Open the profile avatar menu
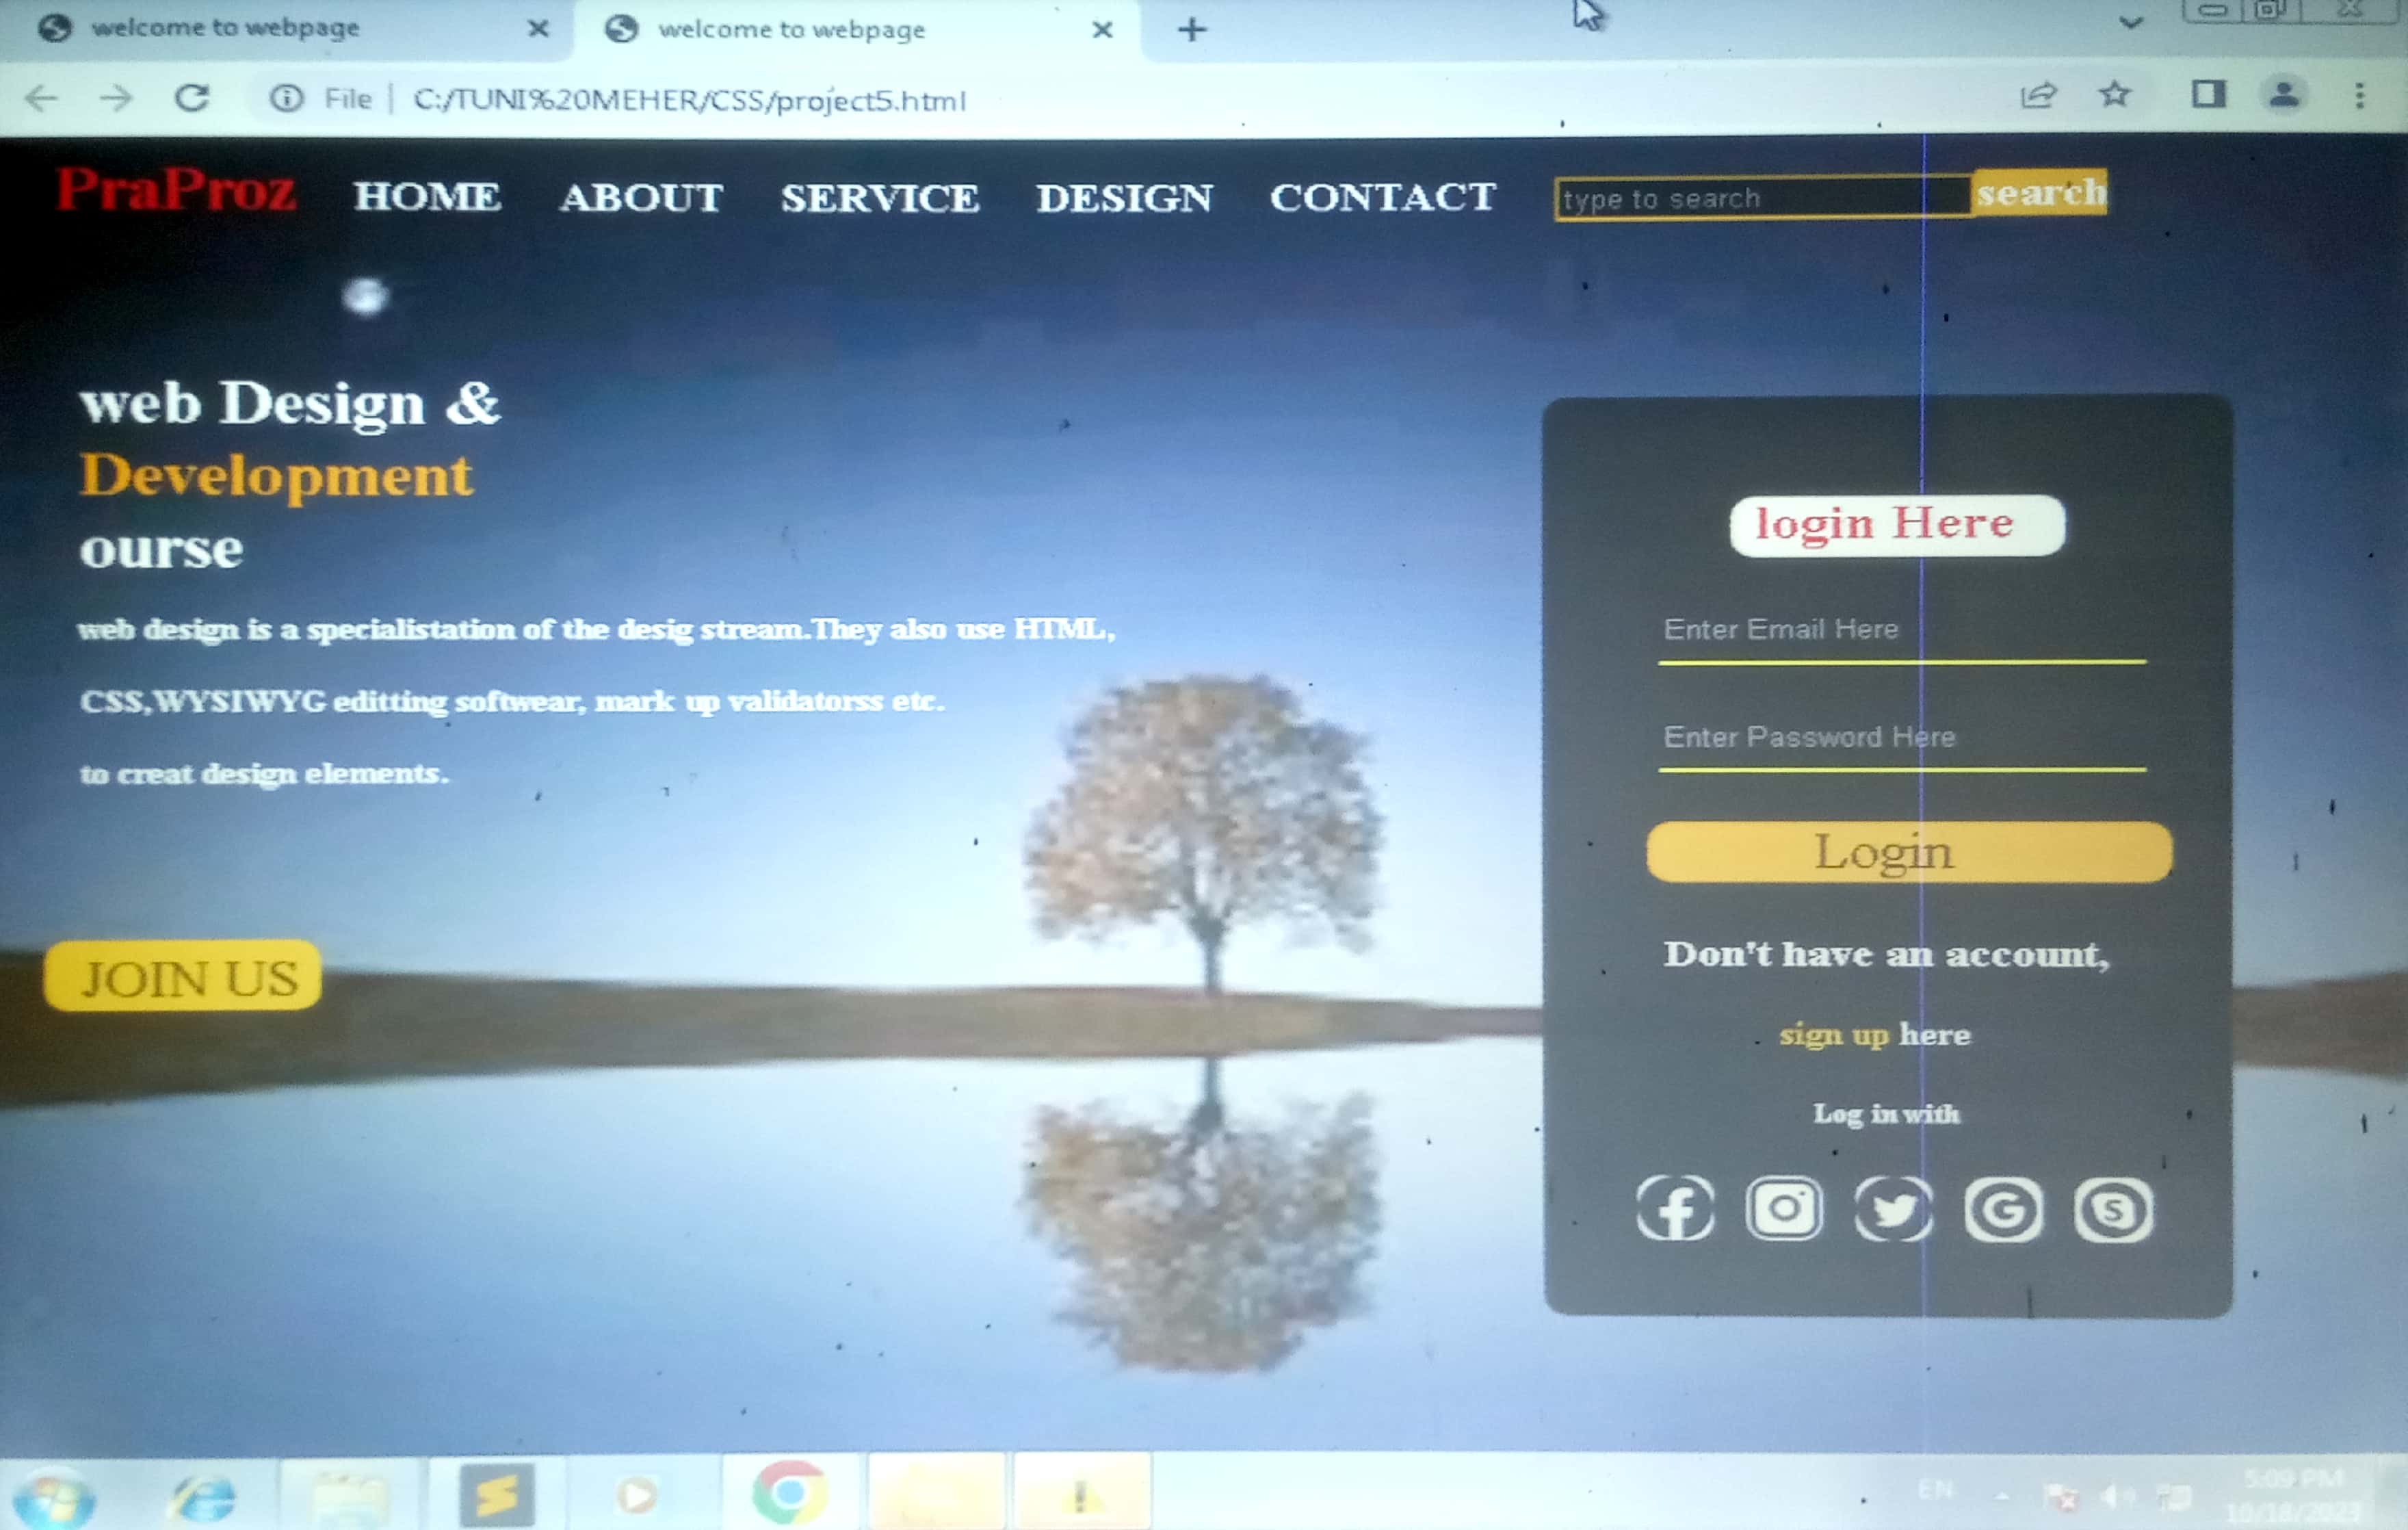This screenshot has height=1530, width=2408. tap(2283, 96)
